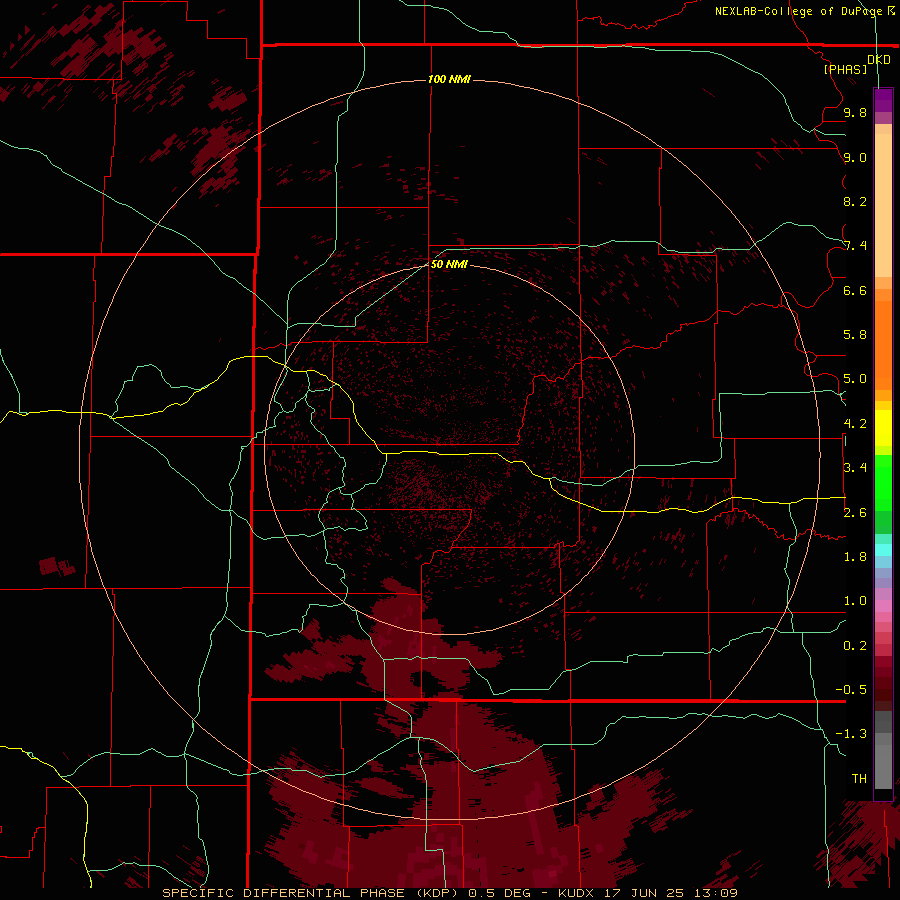
Task: Click the 7.4 value on color scale
Action: tap(855, 246)
